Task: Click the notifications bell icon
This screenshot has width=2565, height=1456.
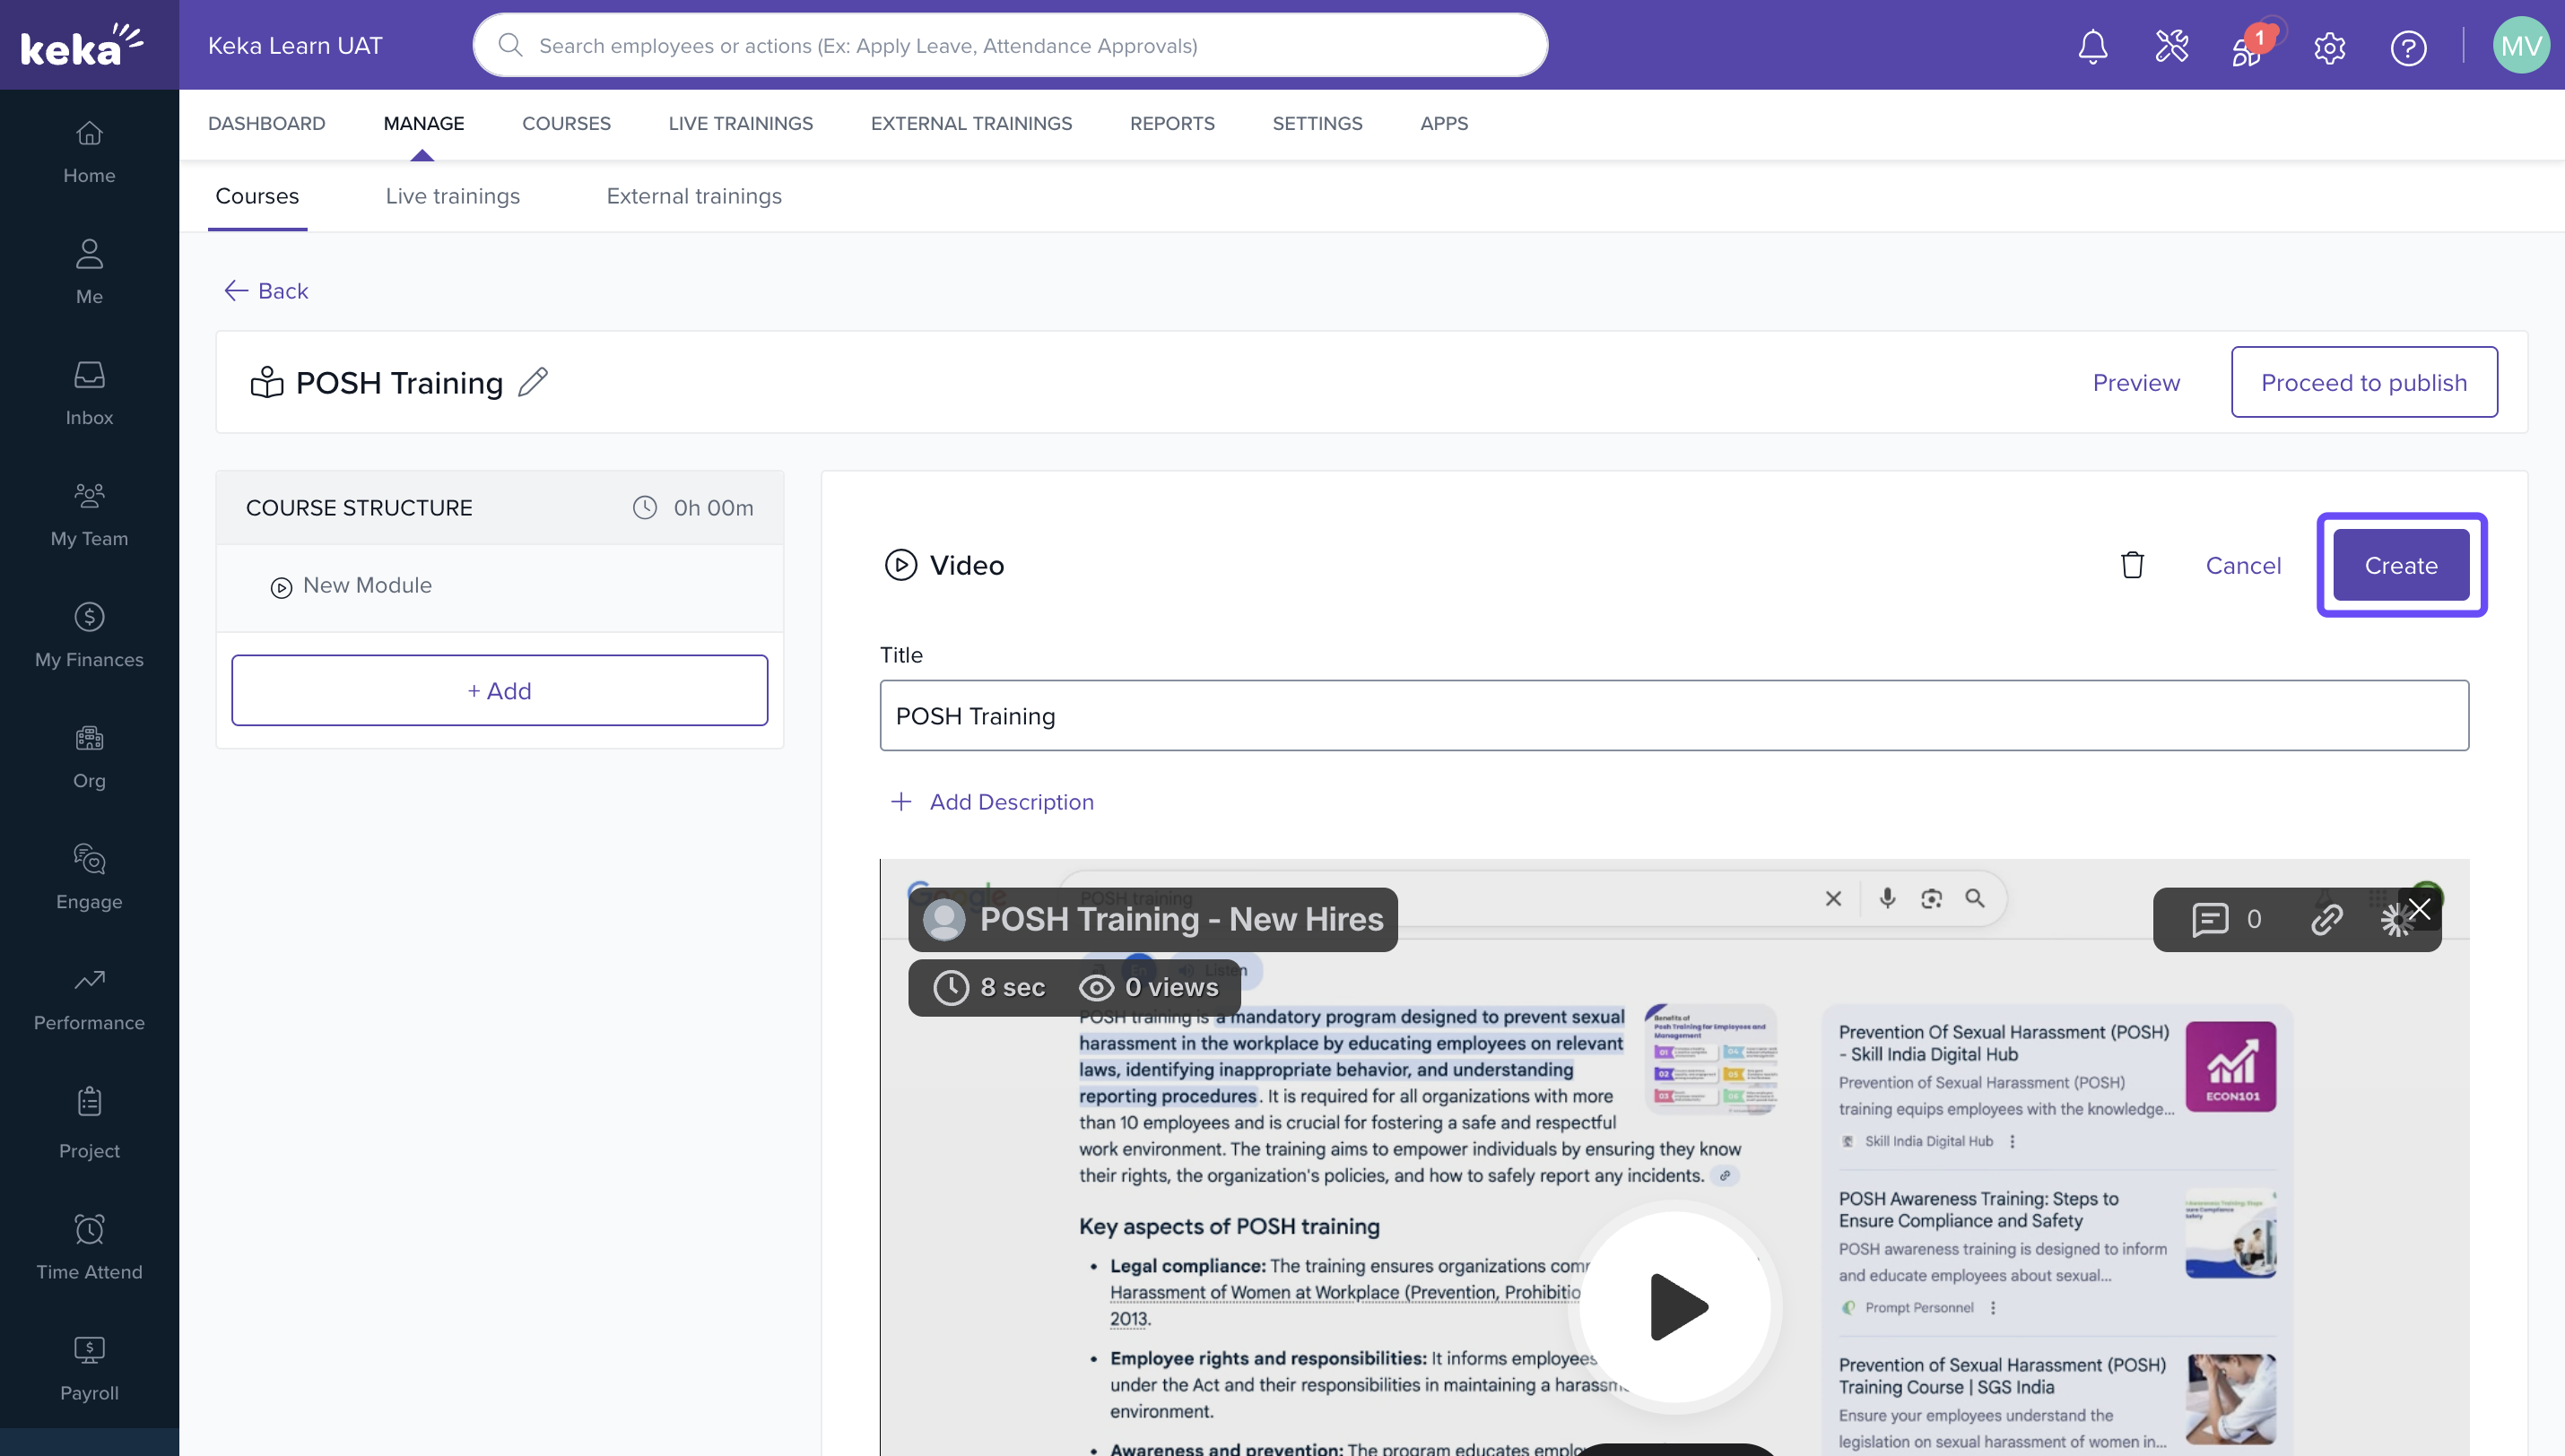Action: [x=2092, y=47]
